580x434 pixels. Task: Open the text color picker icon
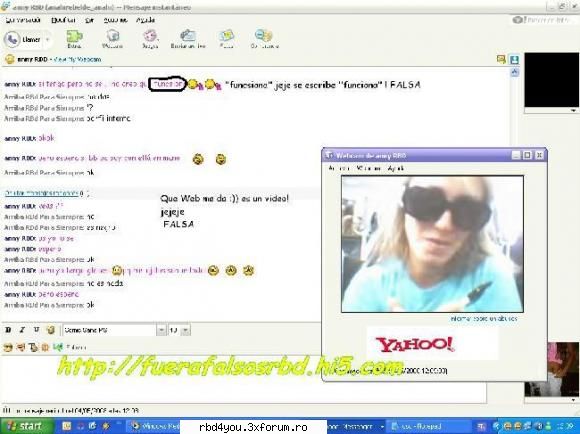[x=51, y=330]
